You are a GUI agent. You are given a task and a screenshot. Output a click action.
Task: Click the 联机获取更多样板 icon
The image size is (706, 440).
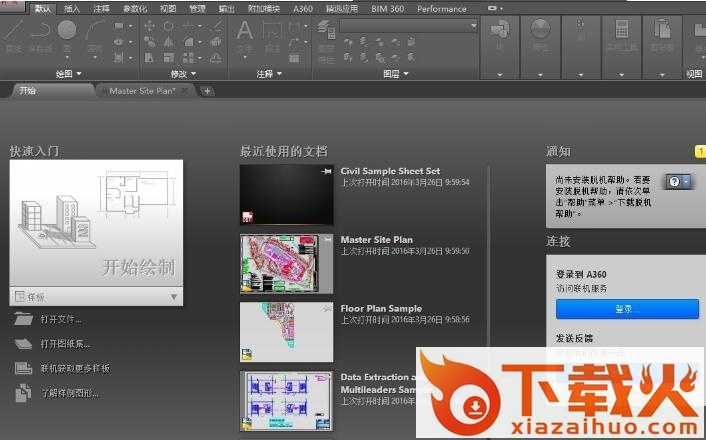(x=24, y=368)
